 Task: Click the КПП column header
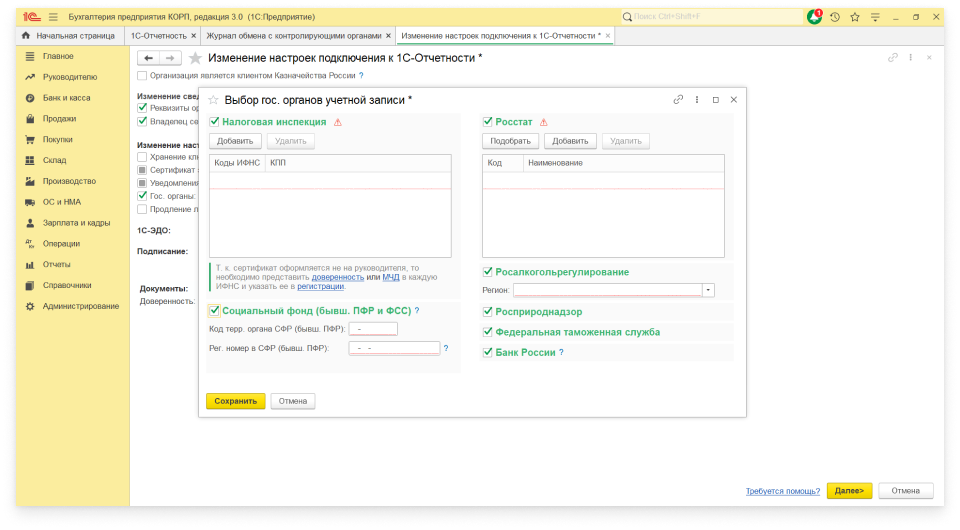point(358,163)
